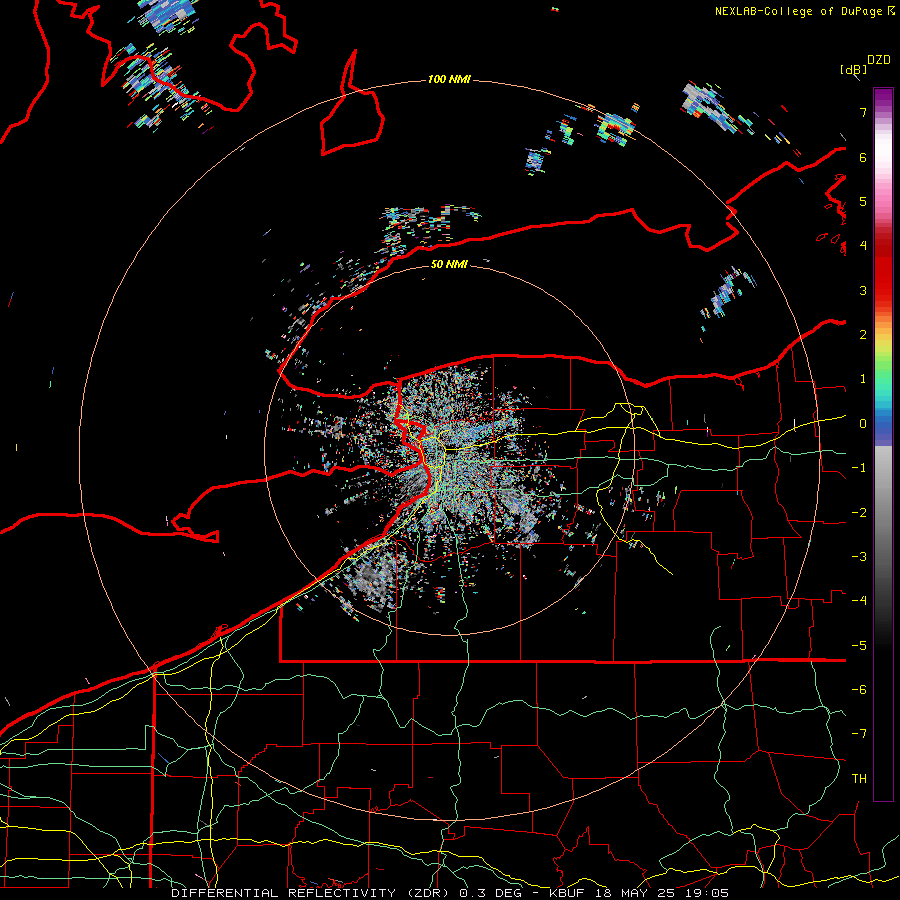Click the -4 tick on the color scale
The width and height of the screenshot is (900, 900).
(x=859, y=601)
